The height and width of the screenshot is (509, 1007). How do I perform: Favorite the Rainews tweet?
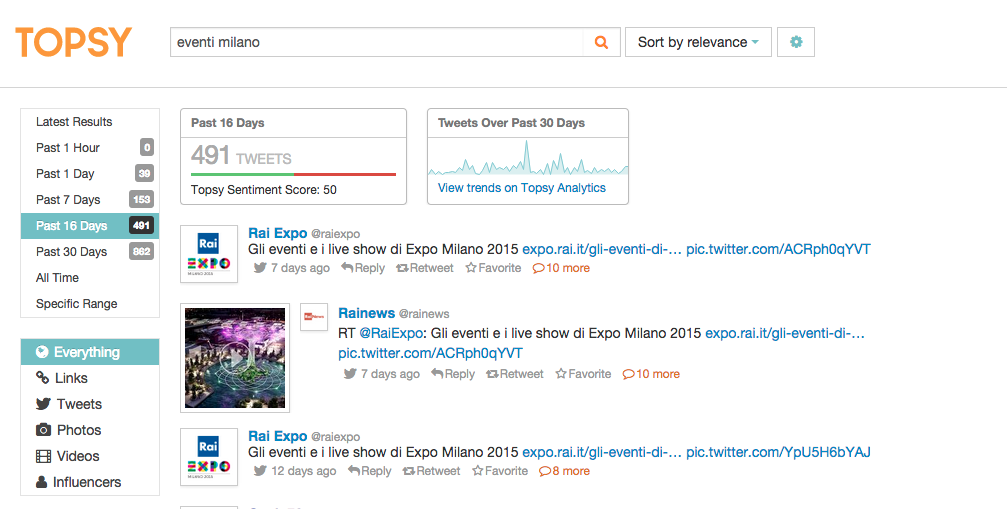click(583, 374)
